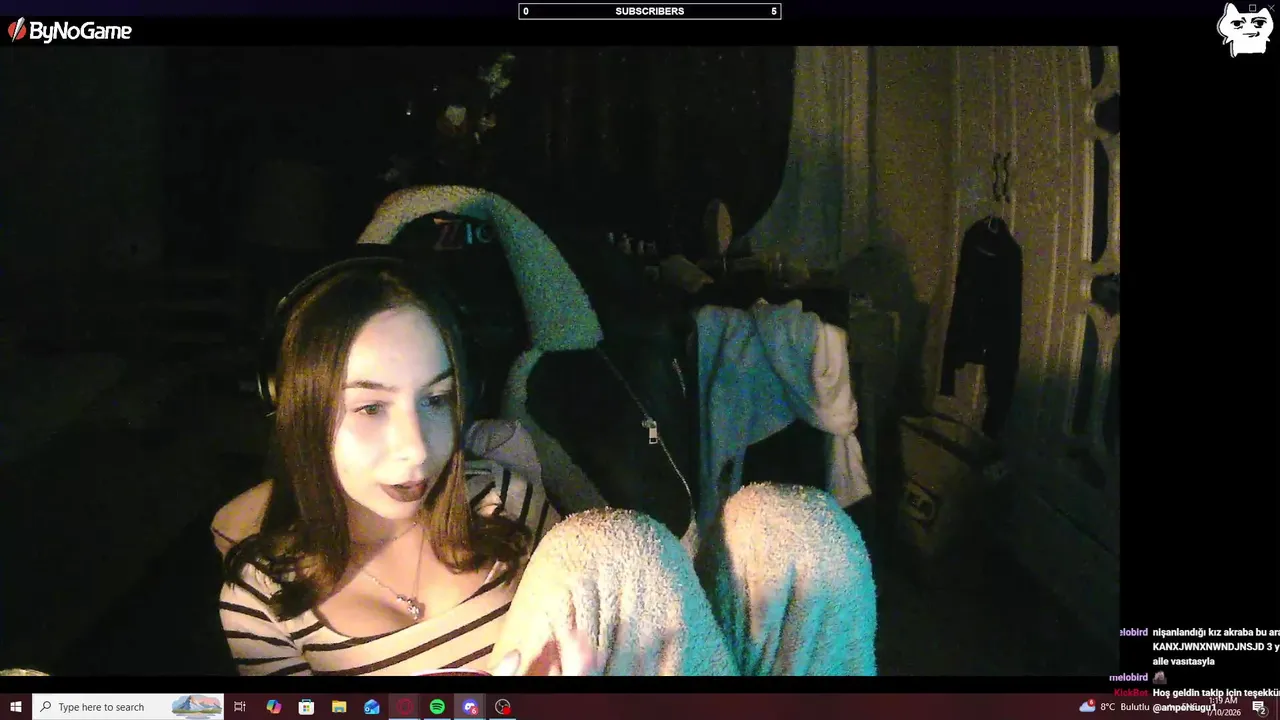
Task: Click the ByNoGame logo
Action: coord(70,31)
